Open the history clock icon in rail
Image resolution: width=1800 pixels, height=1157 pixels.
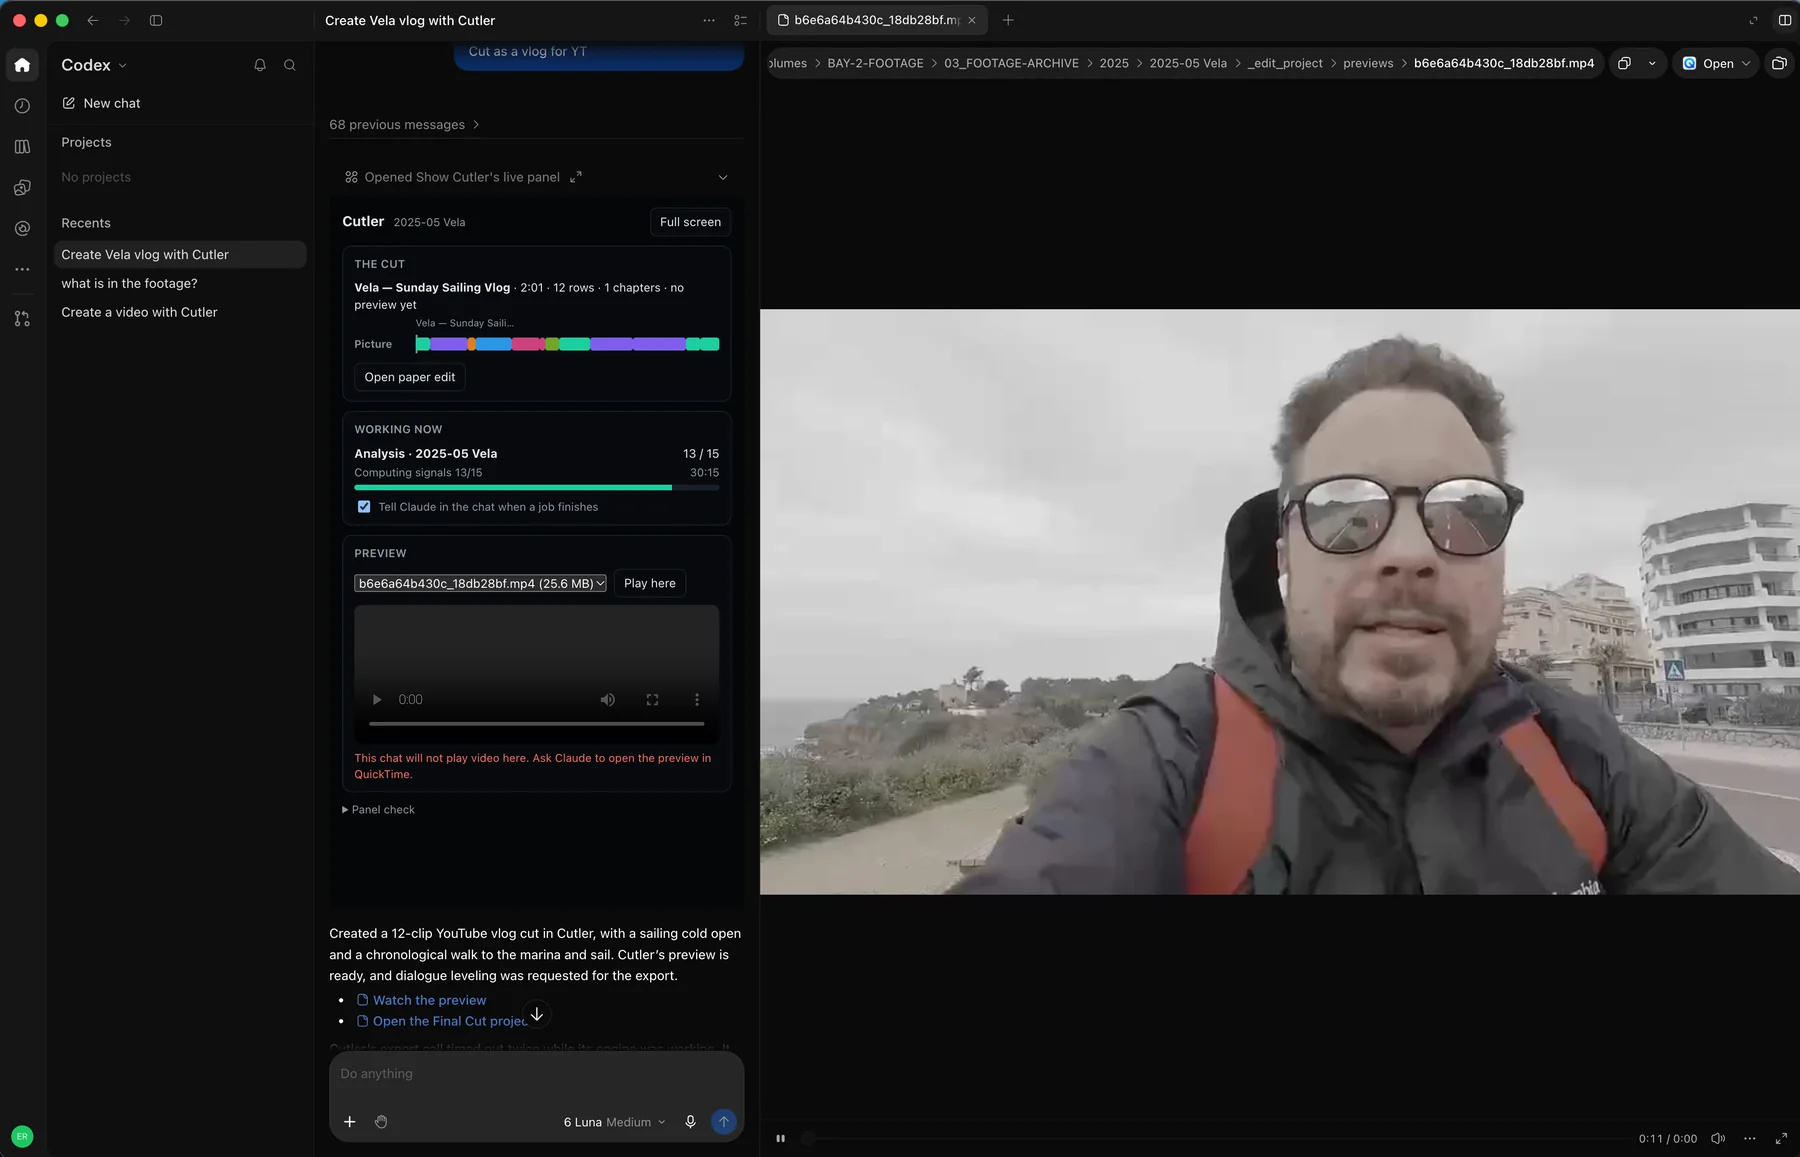pyautogui.click(x=22, y=106)
